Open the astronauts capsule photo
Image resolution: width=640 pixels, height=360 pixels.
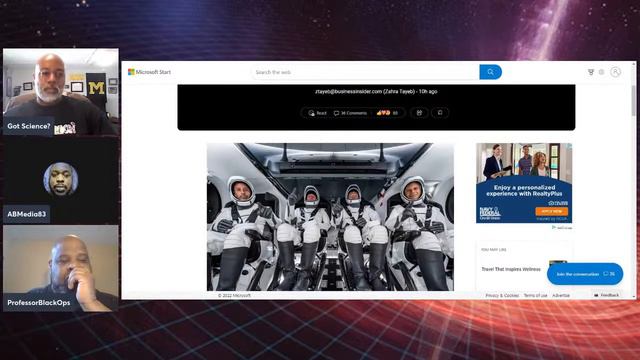330,217
